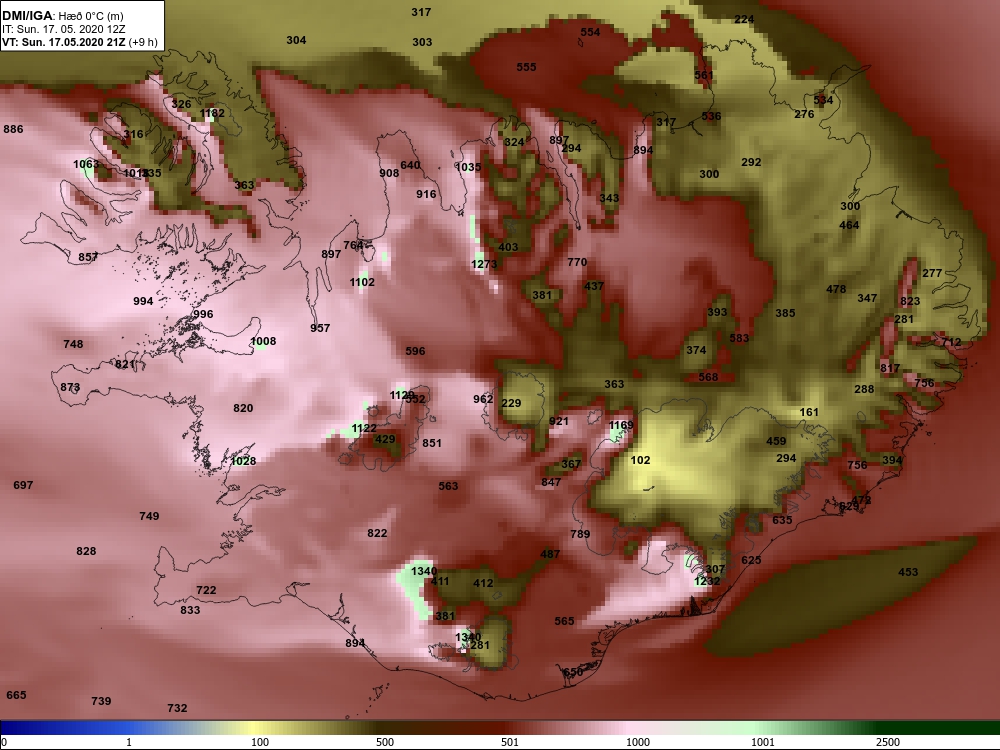Image resolution: width=1000 pixels, height=750 pixels.
Task: Click the legend label '1000'
Action: pyautogui.click(x=638, y=742)
